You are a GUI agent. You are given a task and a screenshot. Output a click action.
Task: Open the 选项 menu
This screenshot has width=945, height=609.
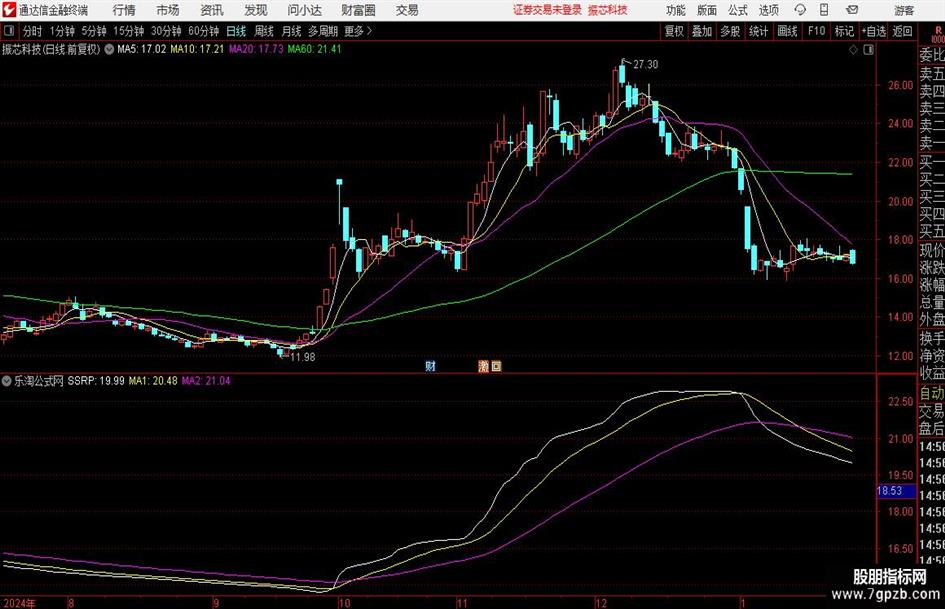[x=768, y=10]
